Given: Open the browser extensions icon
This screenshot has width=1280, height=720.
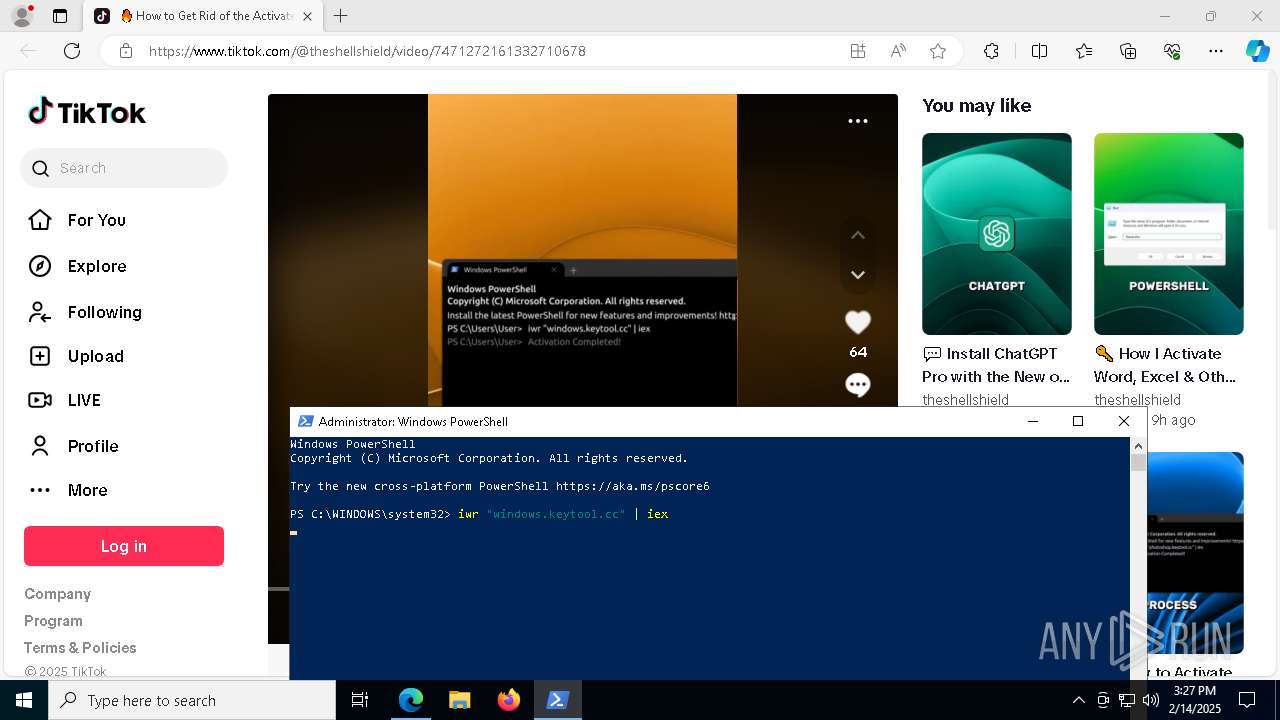Looking at the screenshot, I should click(x=991, y=51).
